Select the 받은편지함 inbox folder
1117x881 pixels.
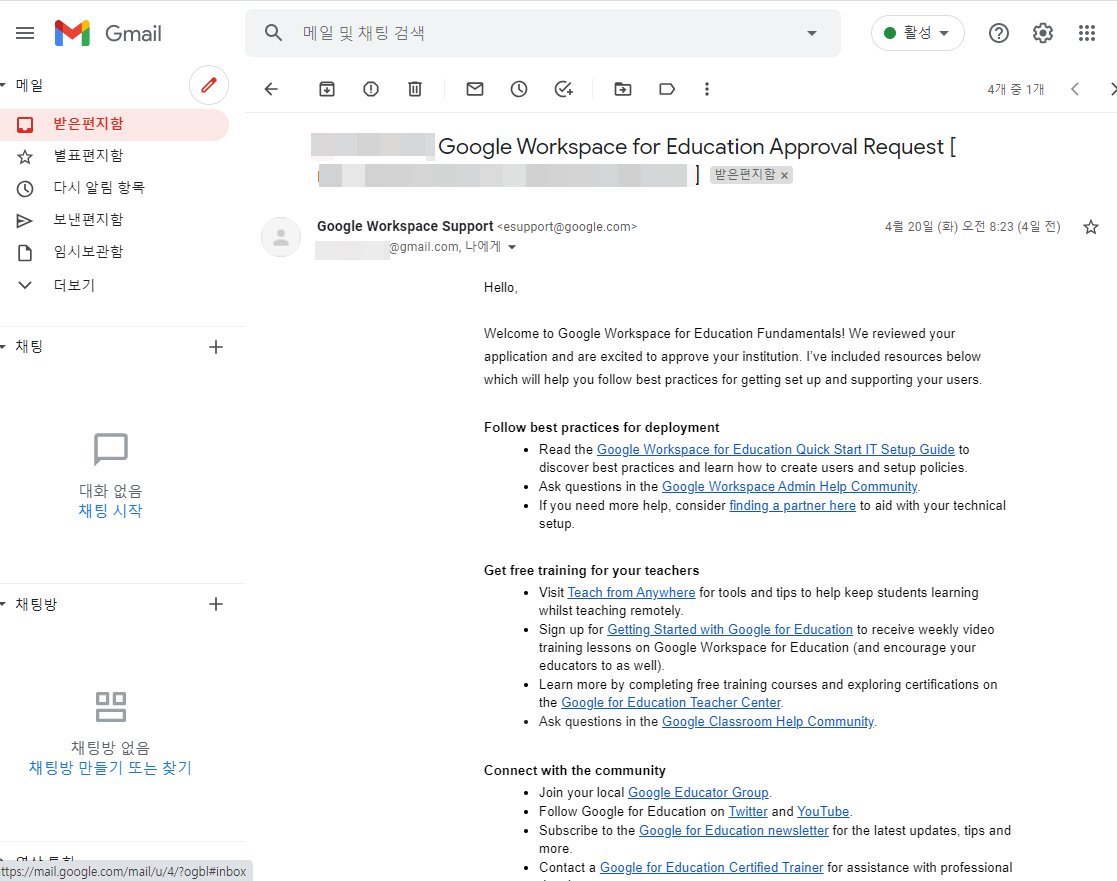point(115,124)
